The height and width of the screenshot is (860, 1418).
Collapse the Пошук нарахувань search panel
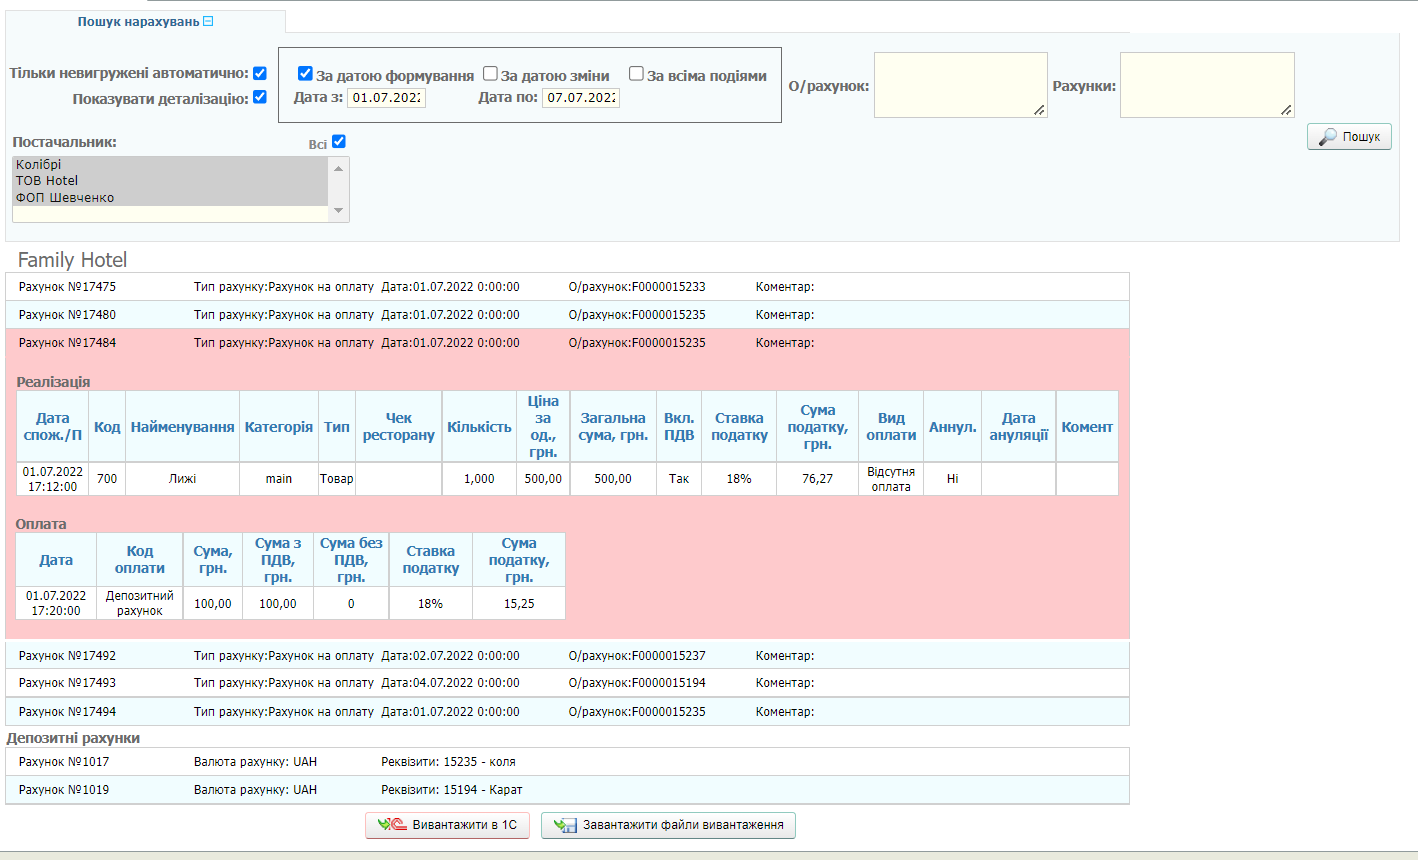208,21
